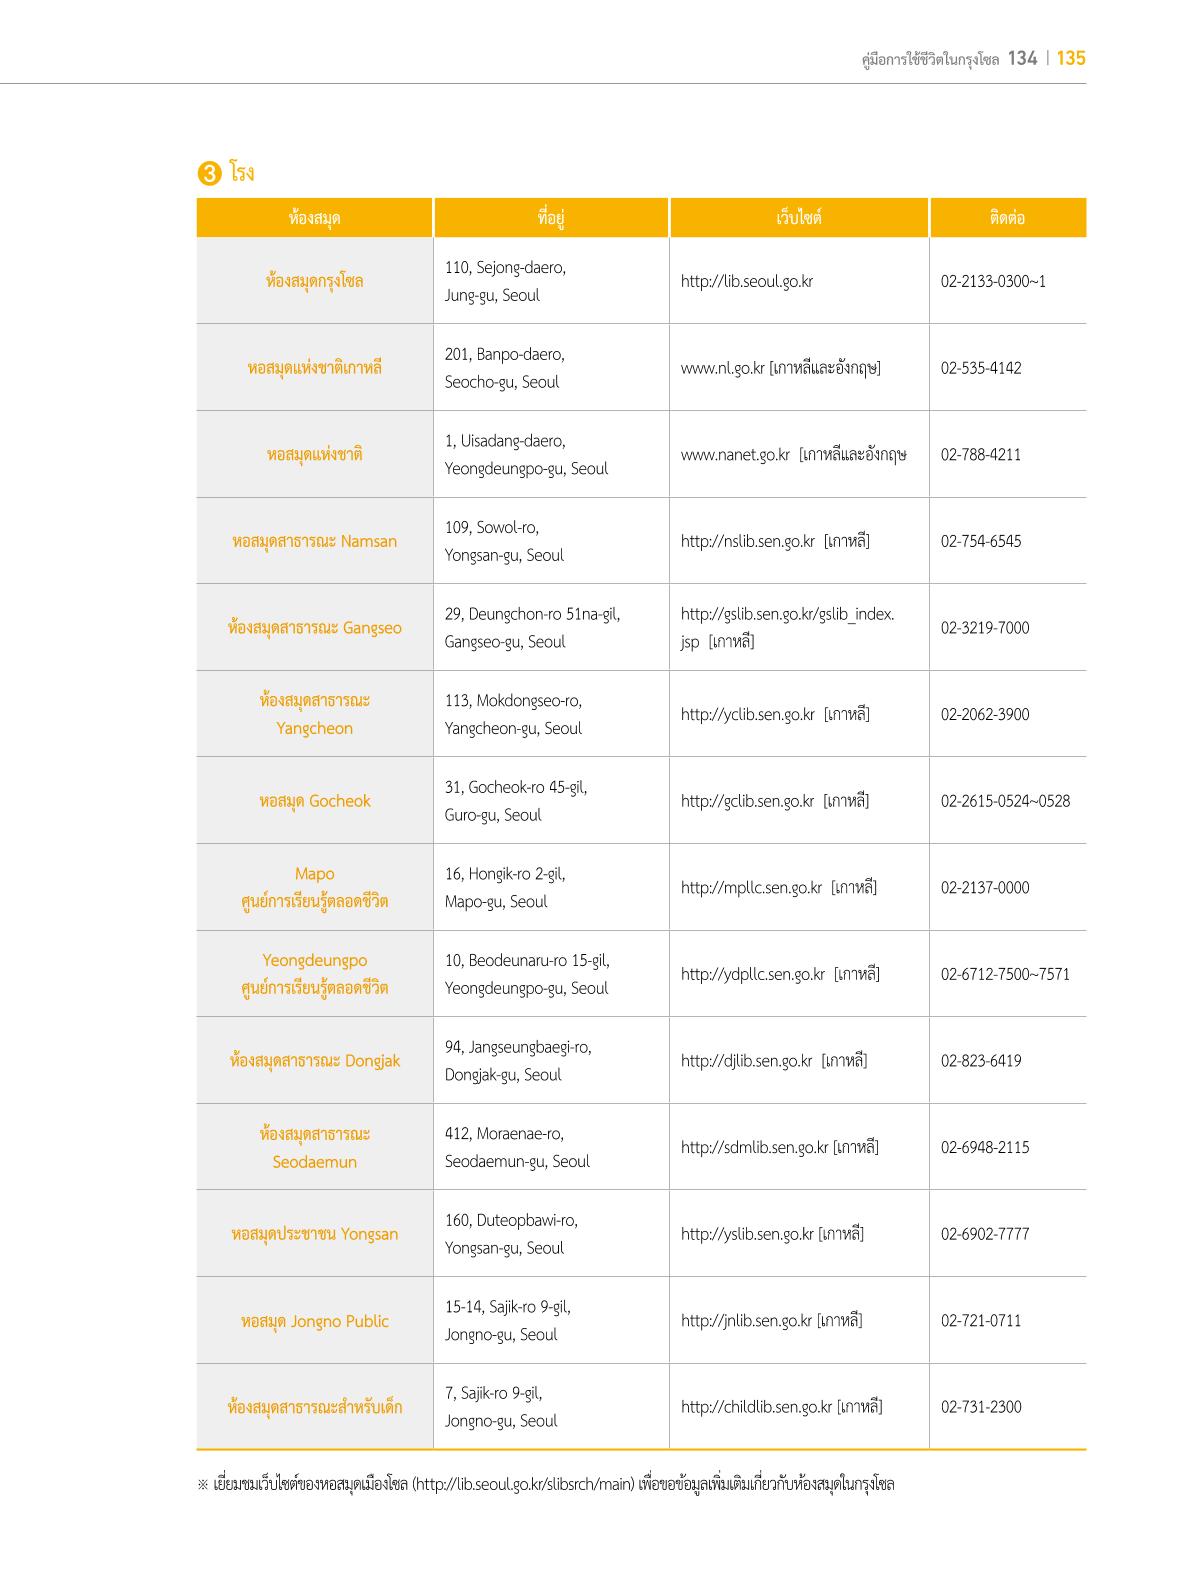Open the nslib.sen.go.kr link
The width and height of the screenshot is (1181, 1574).
747,541
